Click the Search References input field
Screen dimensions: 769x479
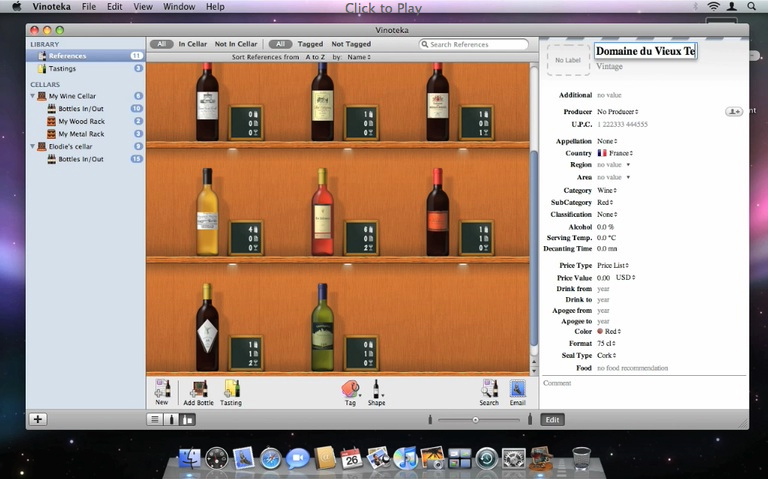pyautogui.click(x=474, y=44)
